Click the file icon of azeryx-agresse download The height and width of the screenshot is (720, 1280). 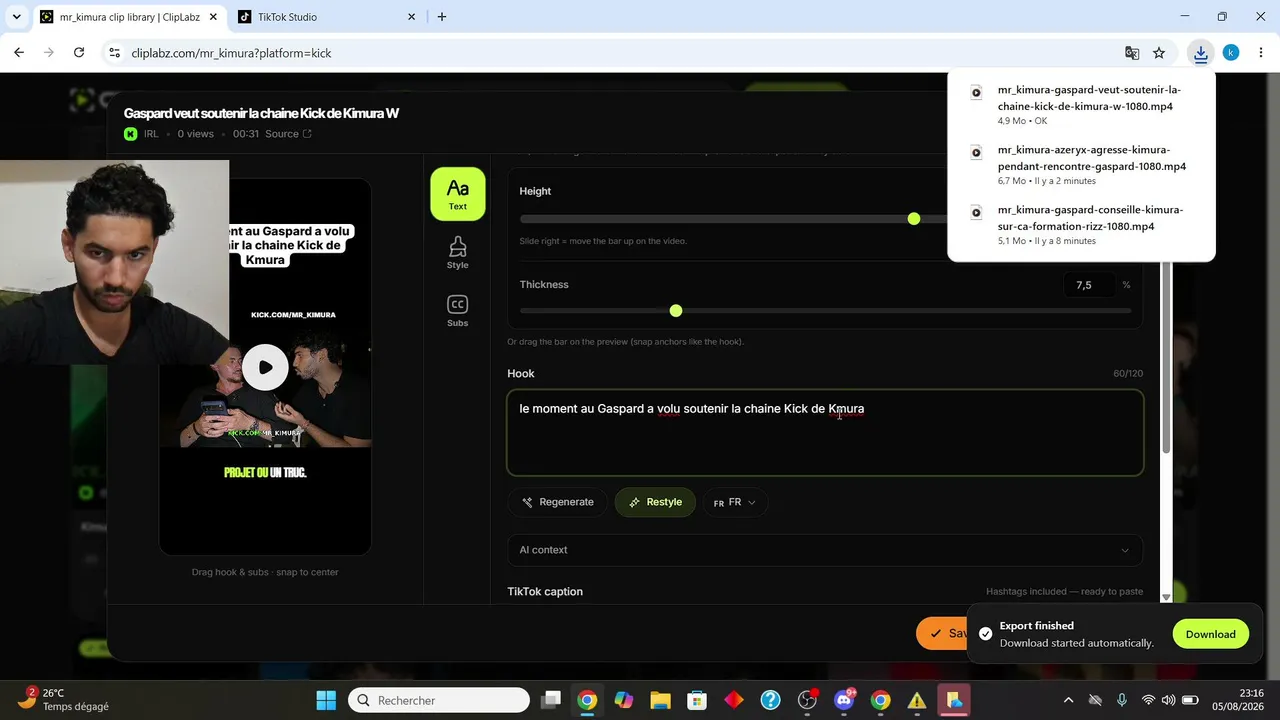coord(976,153)
